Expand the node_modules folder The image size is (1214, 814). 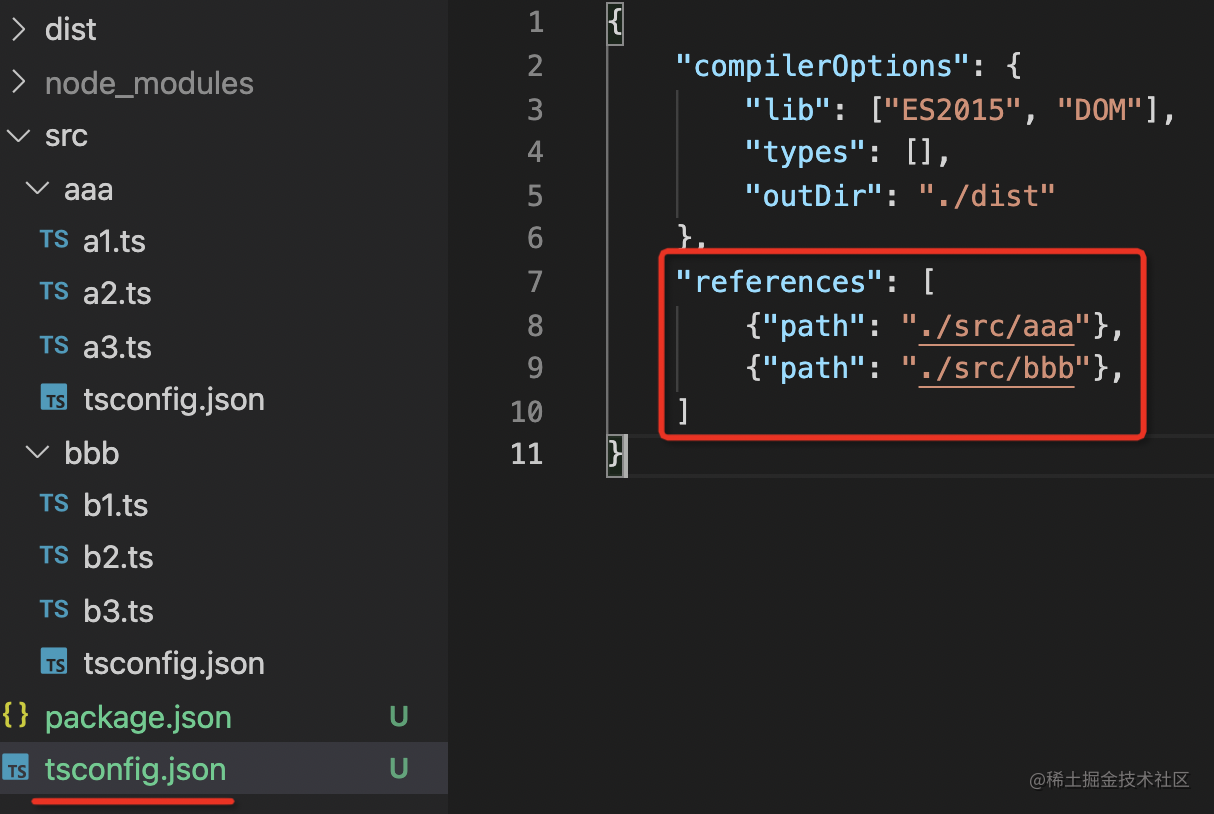point(18,83)
